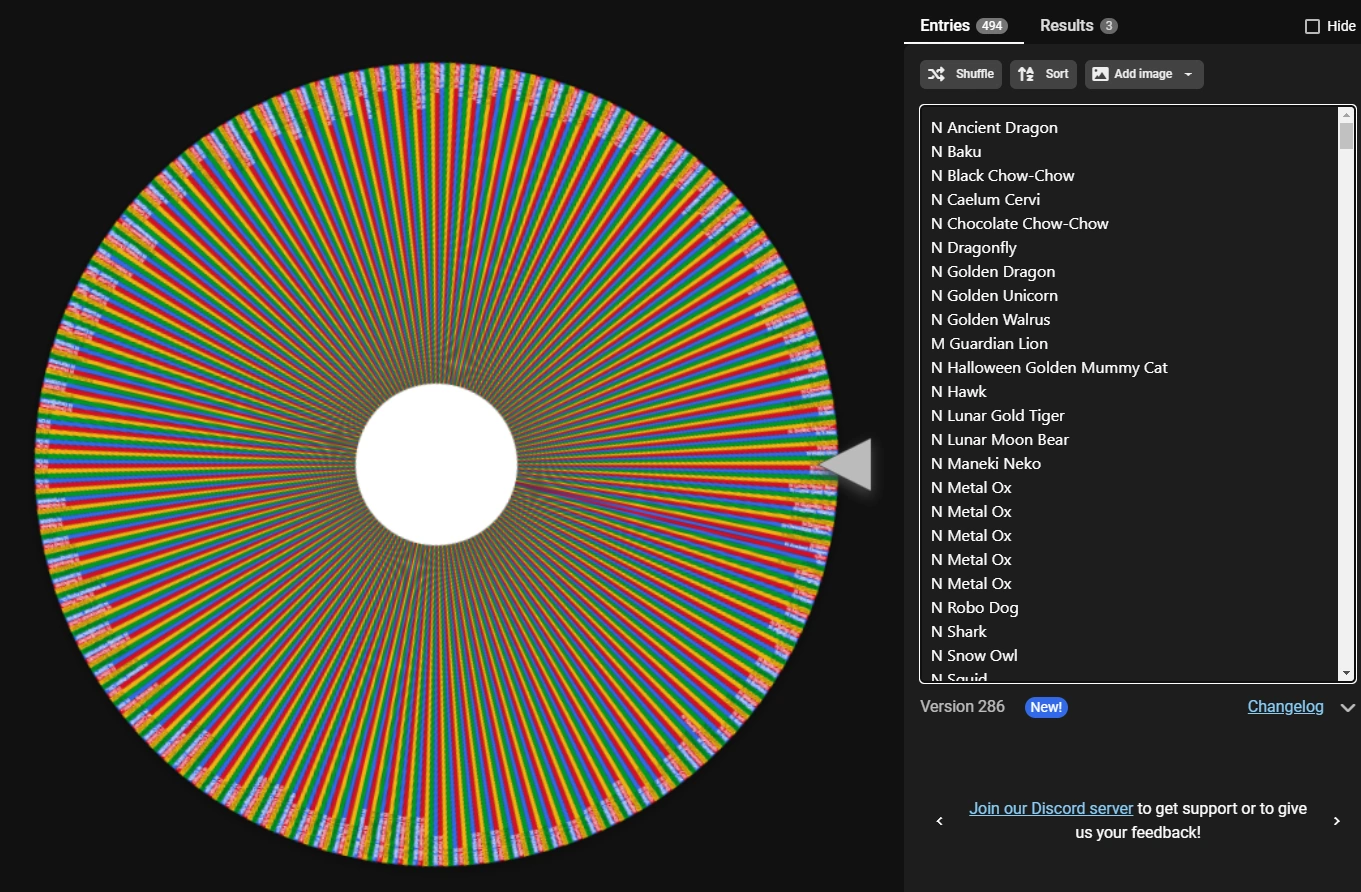This screenshot has width=1361, height=892.
Task: Select the N Guardian Lion entry in the list
Action: coord(989,343)
